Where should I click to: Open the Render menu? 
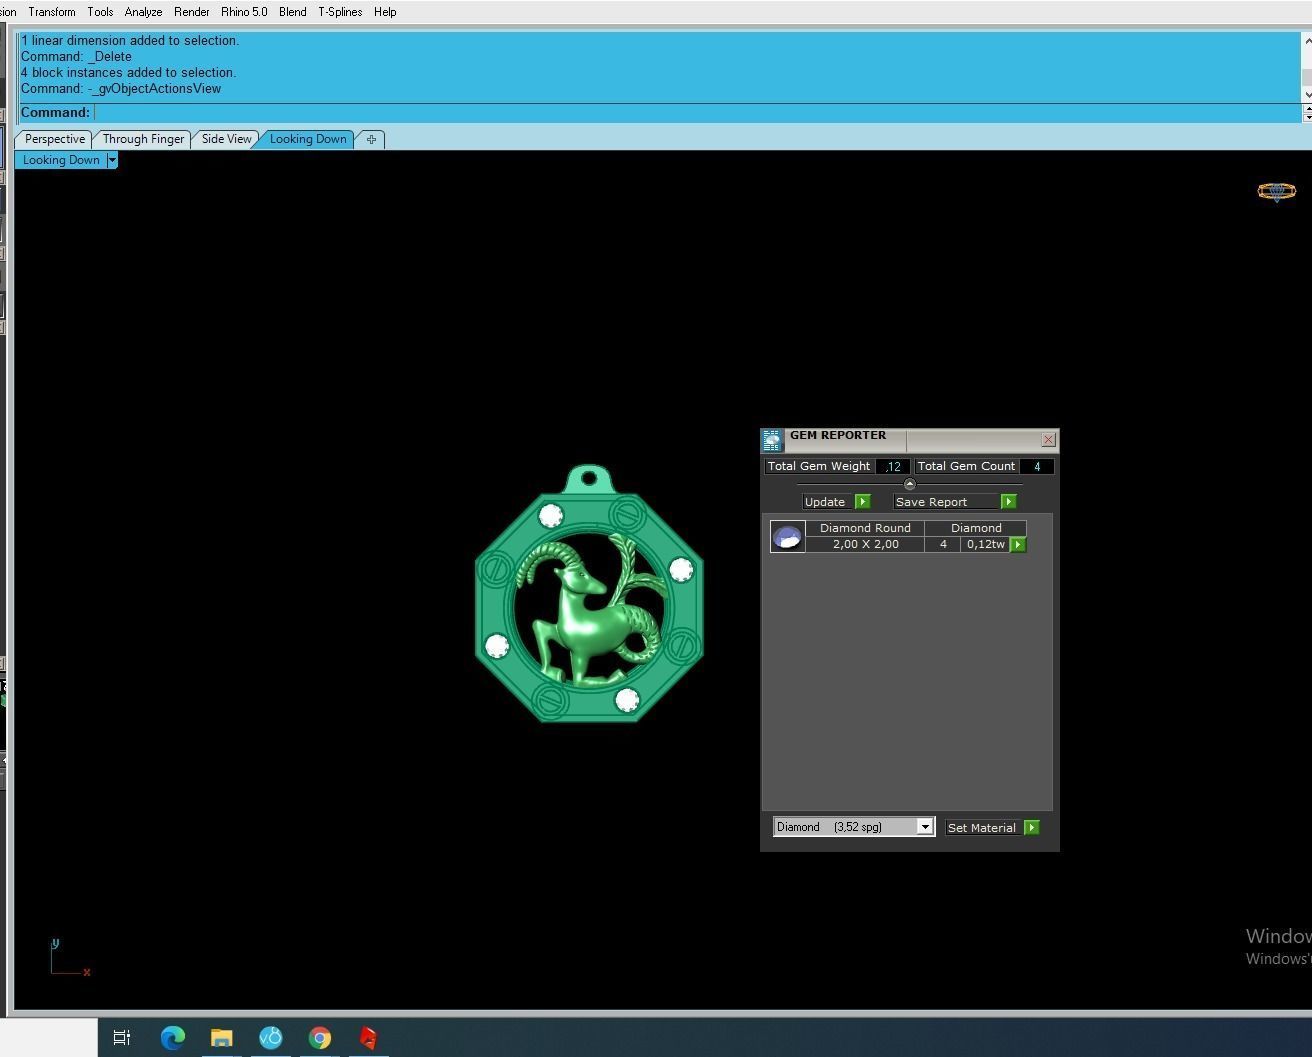click(x=191, y=12)
